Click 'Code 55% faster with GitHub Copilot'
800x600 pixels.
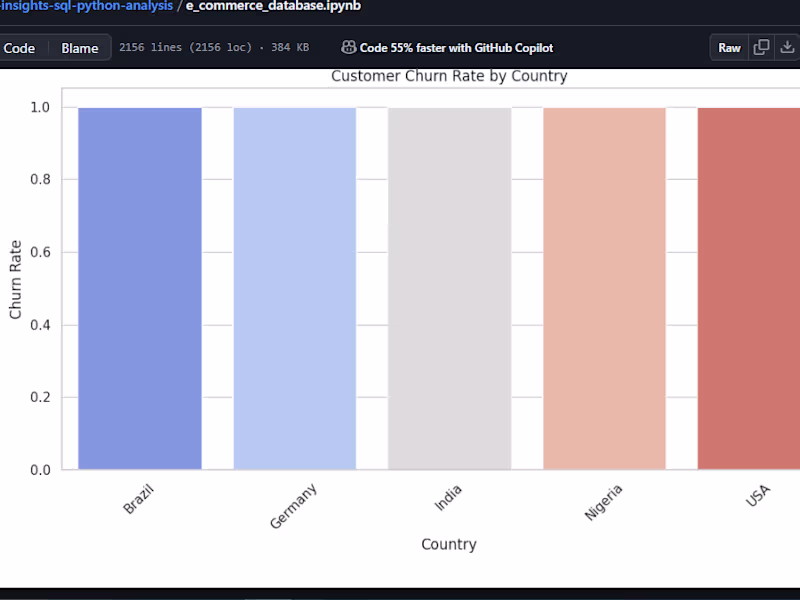460,47
